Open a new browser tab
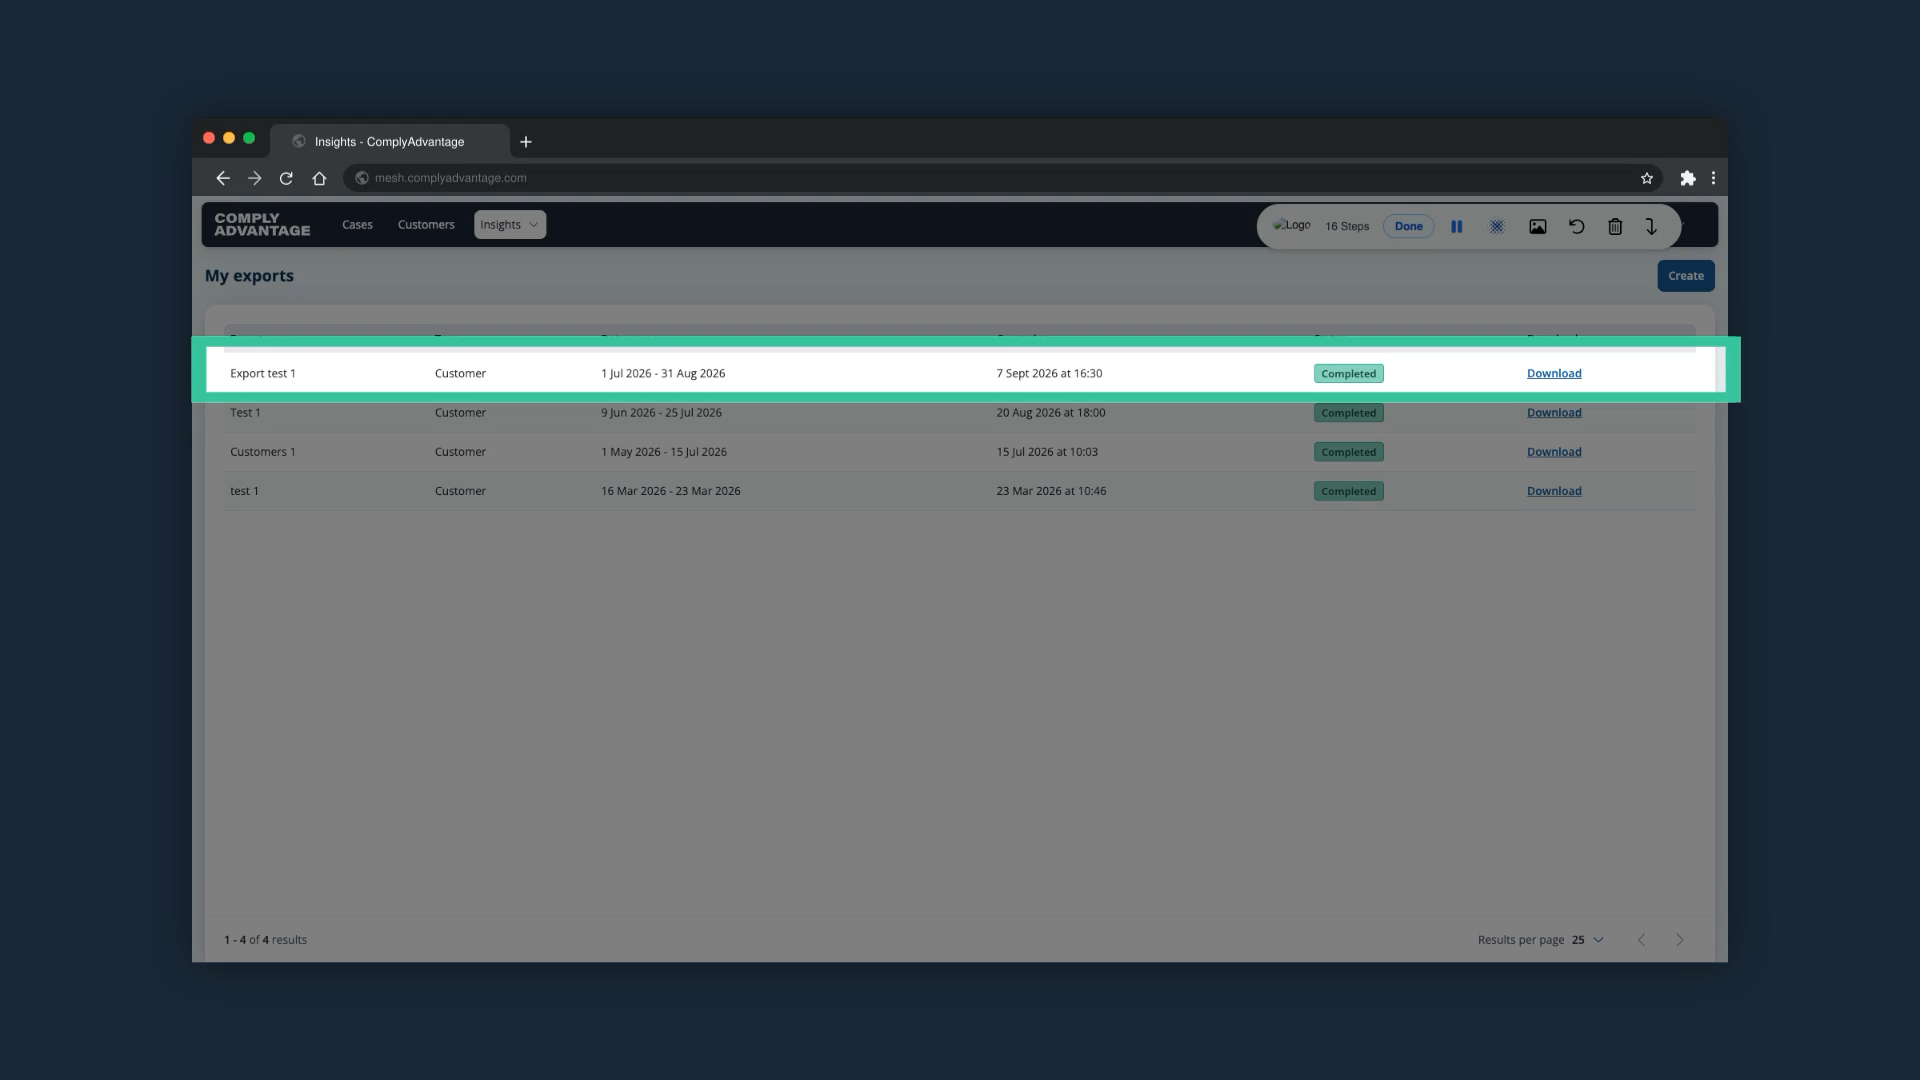Screen dimensions: 1920x1080 (x=526, y=142)
